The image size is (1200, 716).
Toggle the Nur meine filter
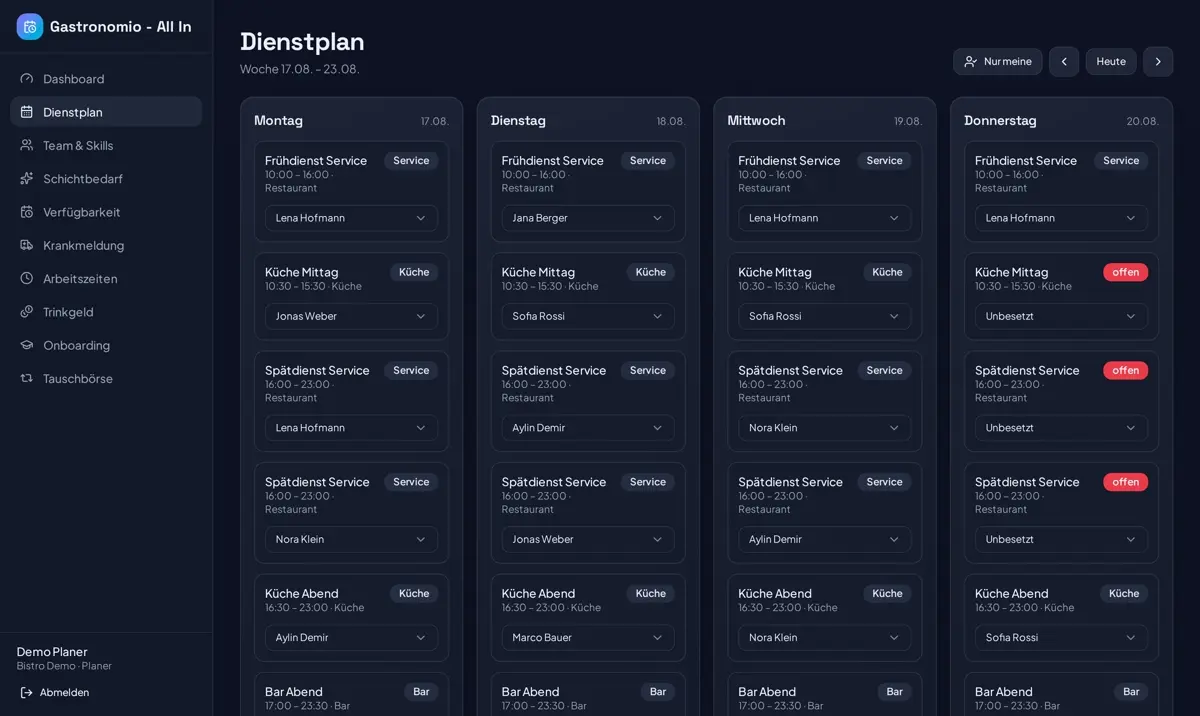coord(997,62)
